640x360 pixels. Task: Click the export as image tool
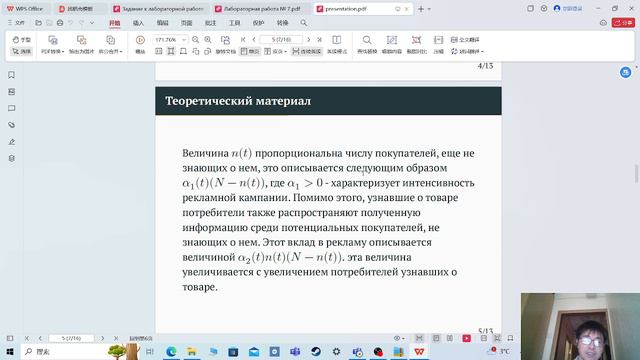(82, 45)
